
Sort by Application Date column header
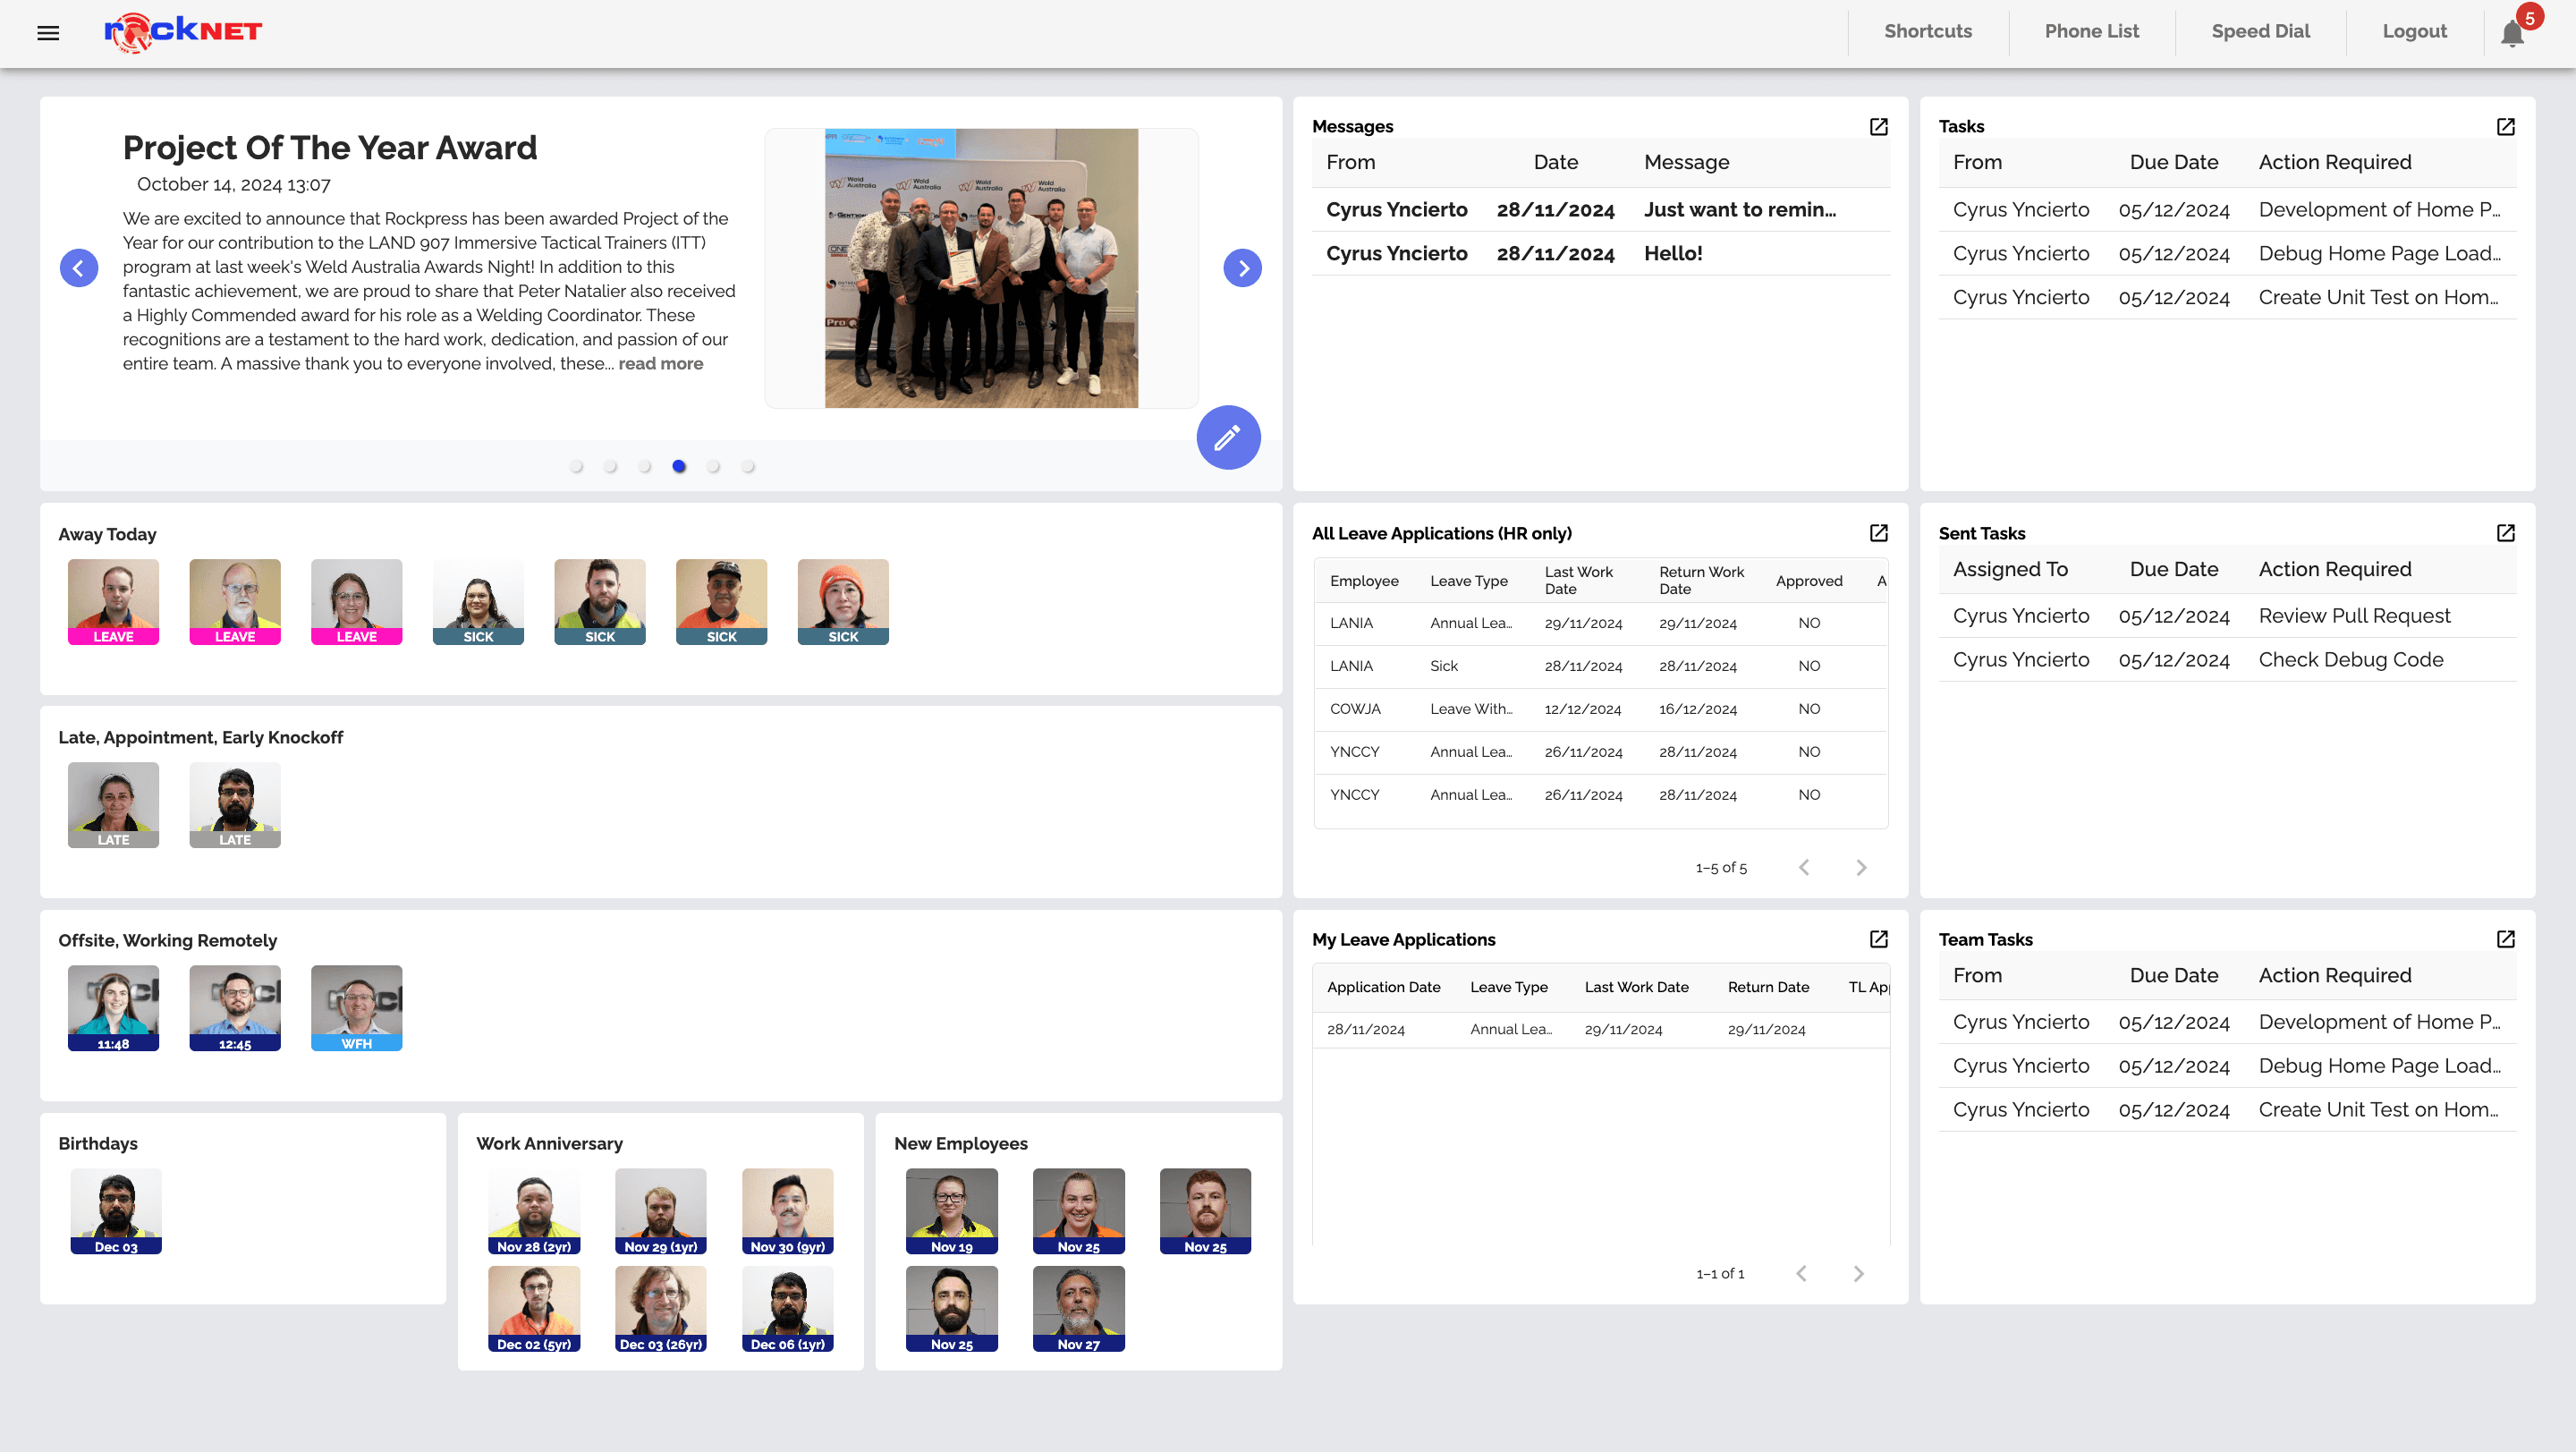(1383, 987)
